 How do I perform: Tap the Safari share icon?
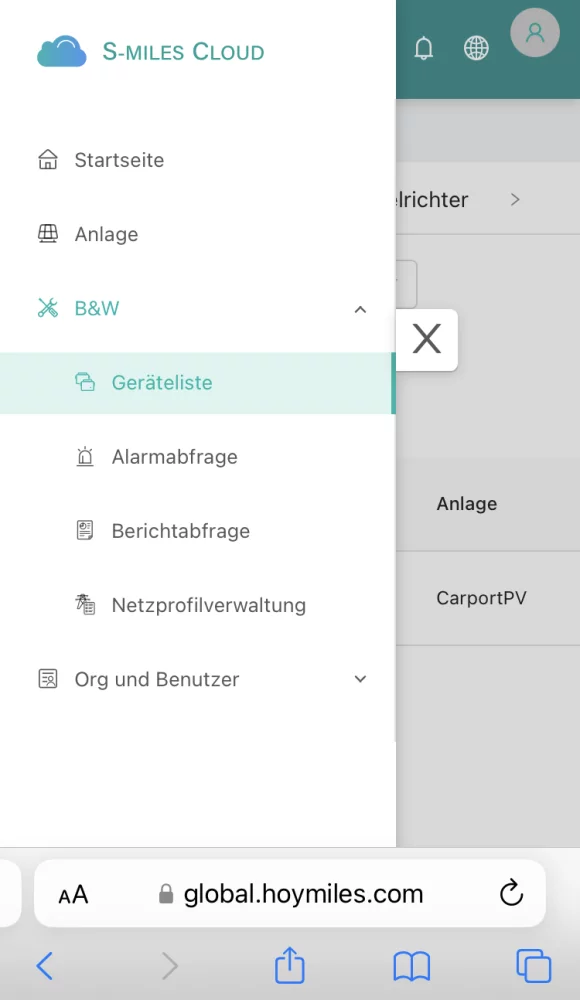coord(290,965)
